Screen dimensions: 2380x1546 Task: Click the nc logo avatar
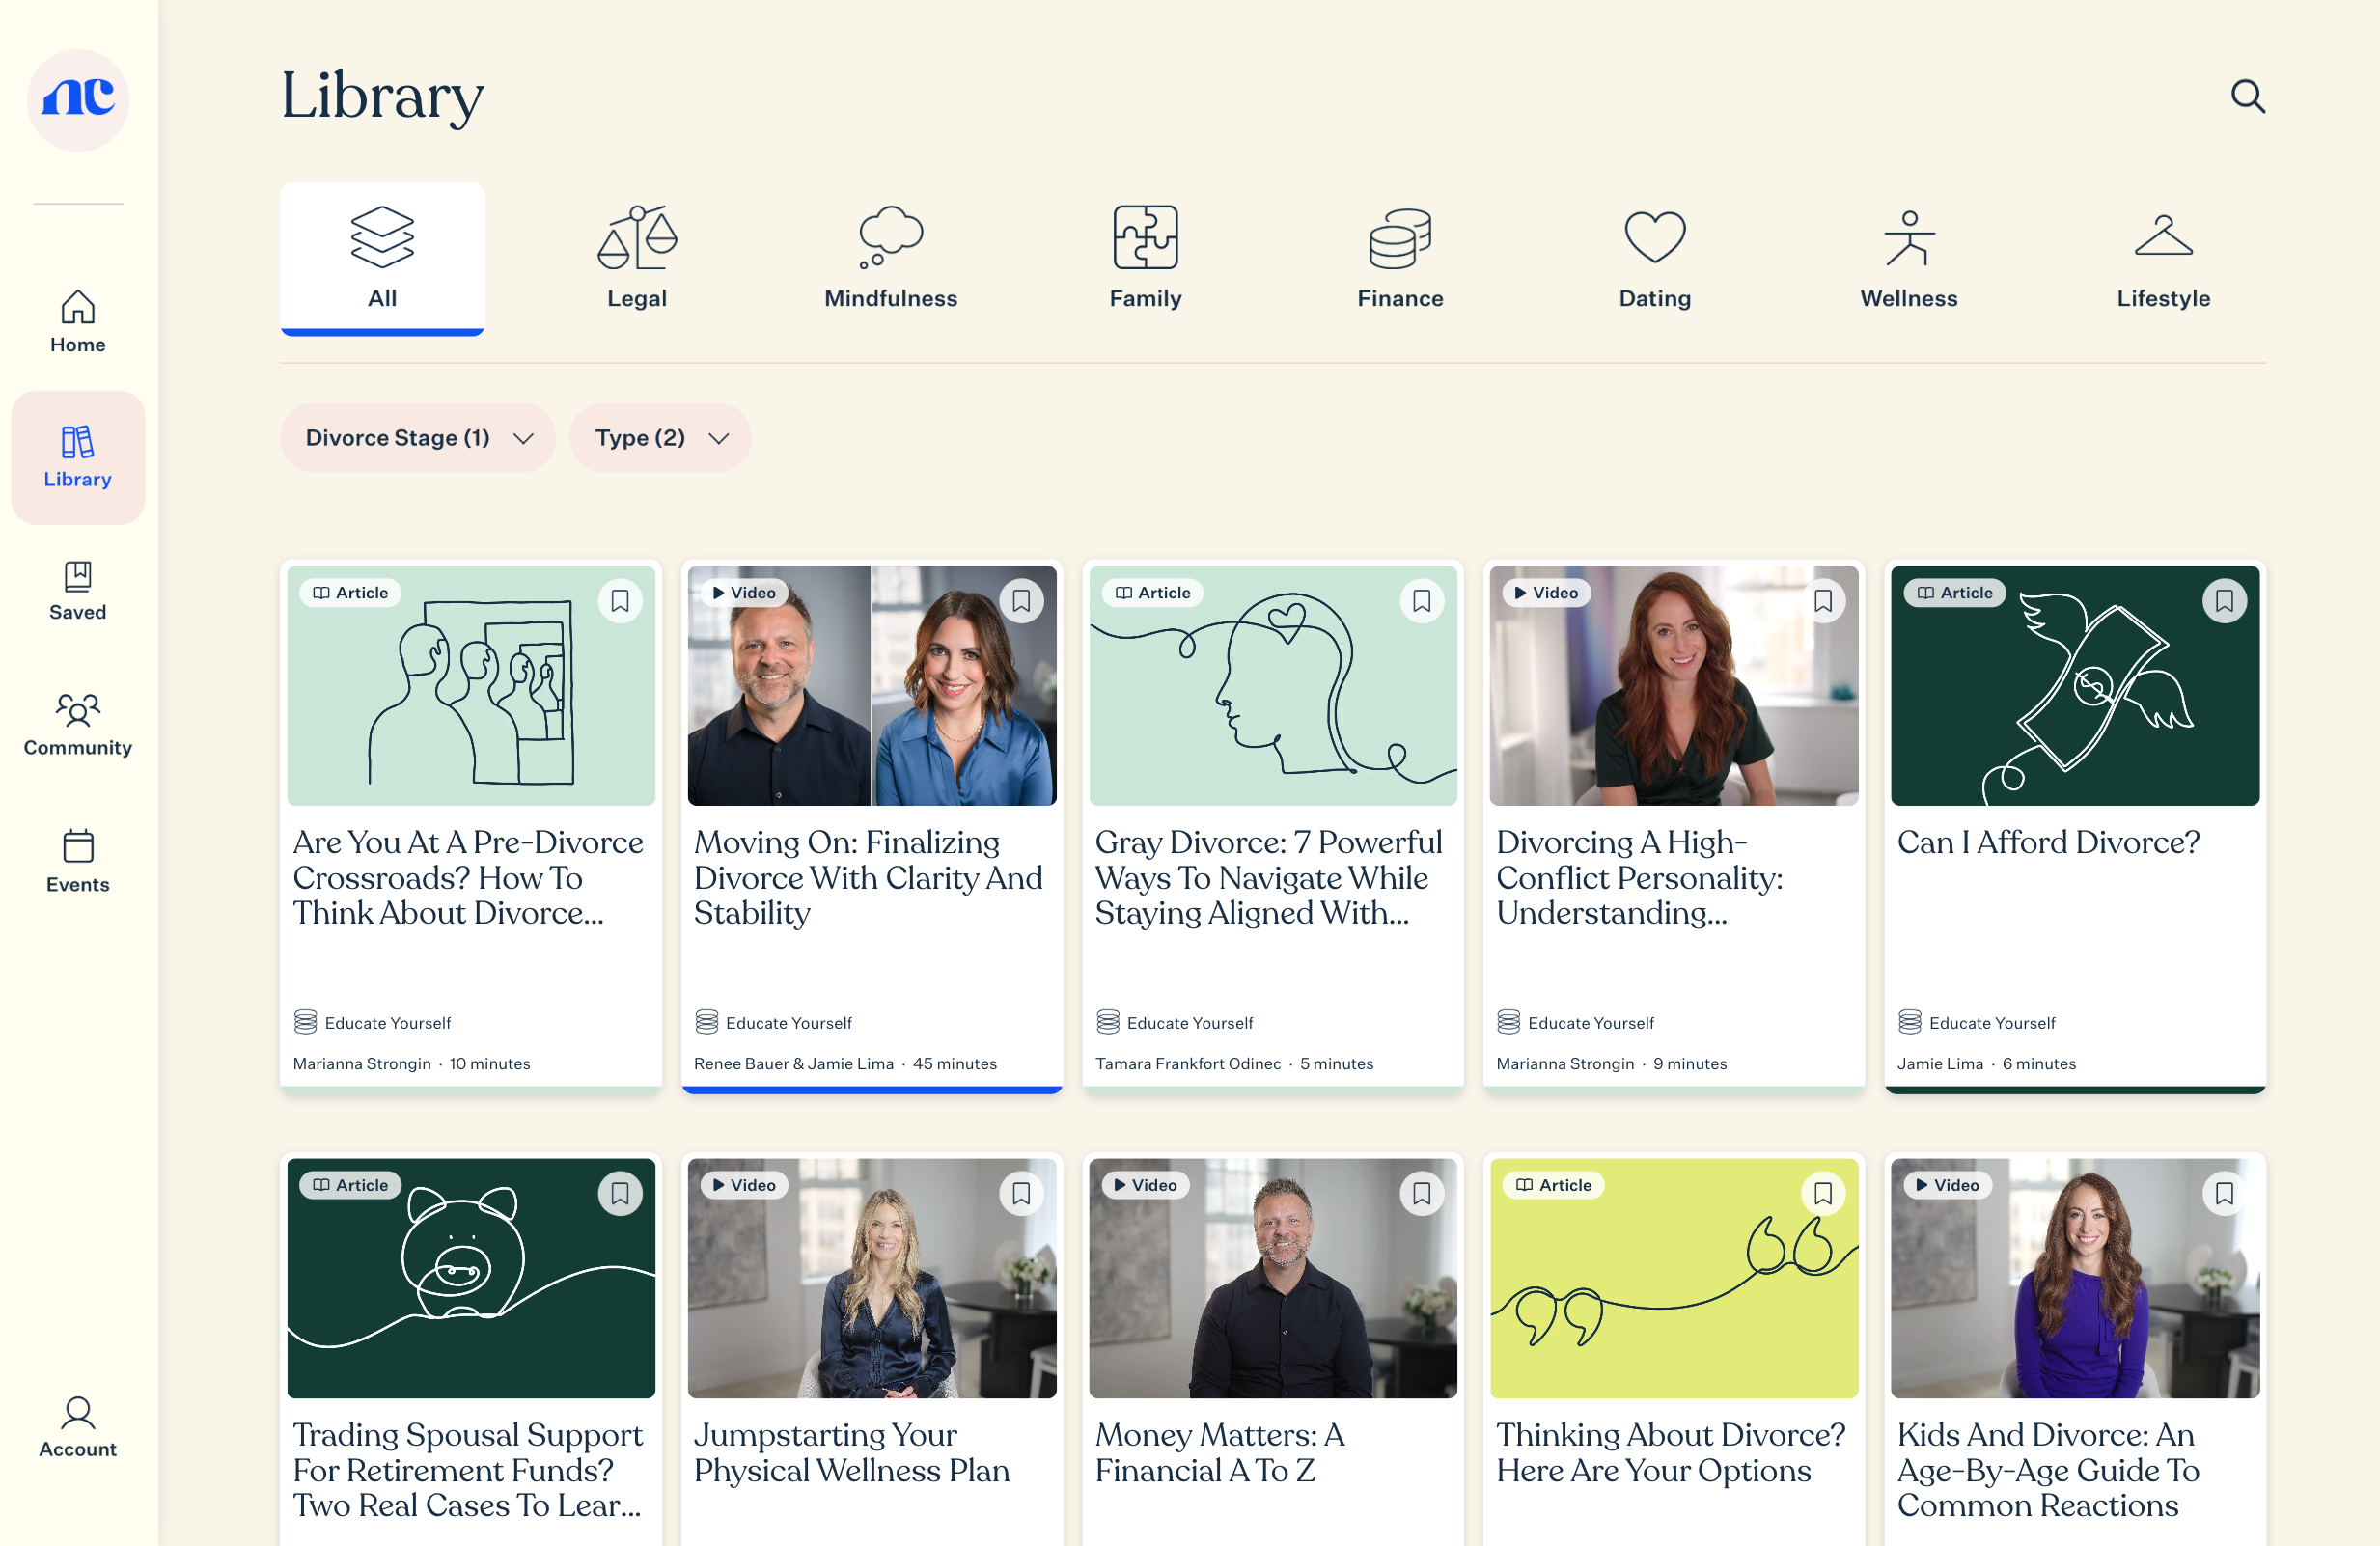click(78, 99)
